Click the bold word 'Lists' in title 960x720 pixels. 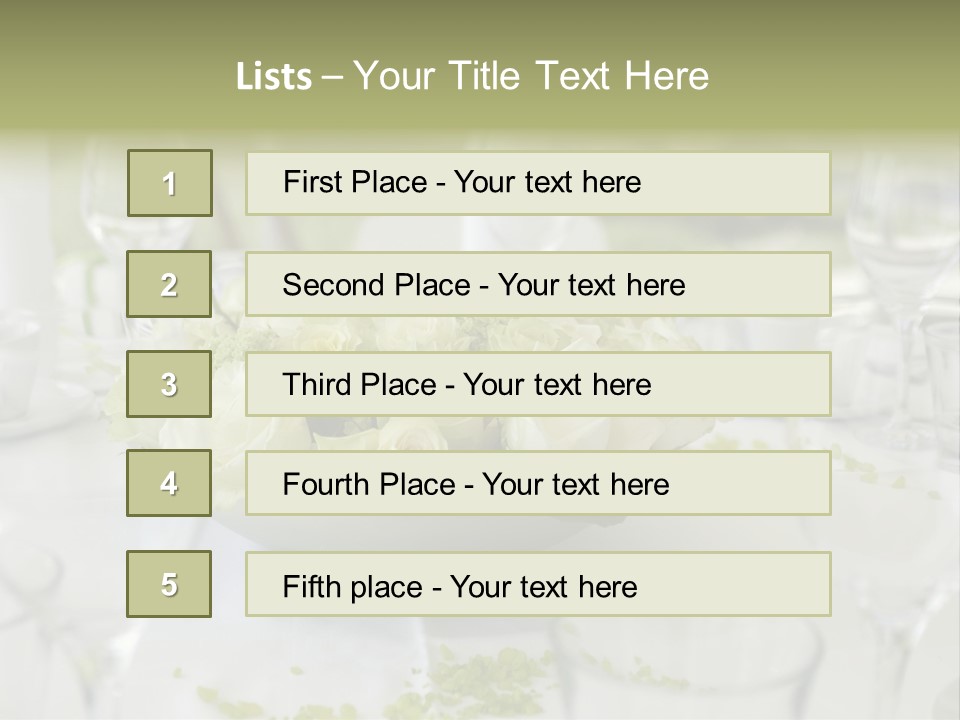pyautogui.click(x=274, y=77)
